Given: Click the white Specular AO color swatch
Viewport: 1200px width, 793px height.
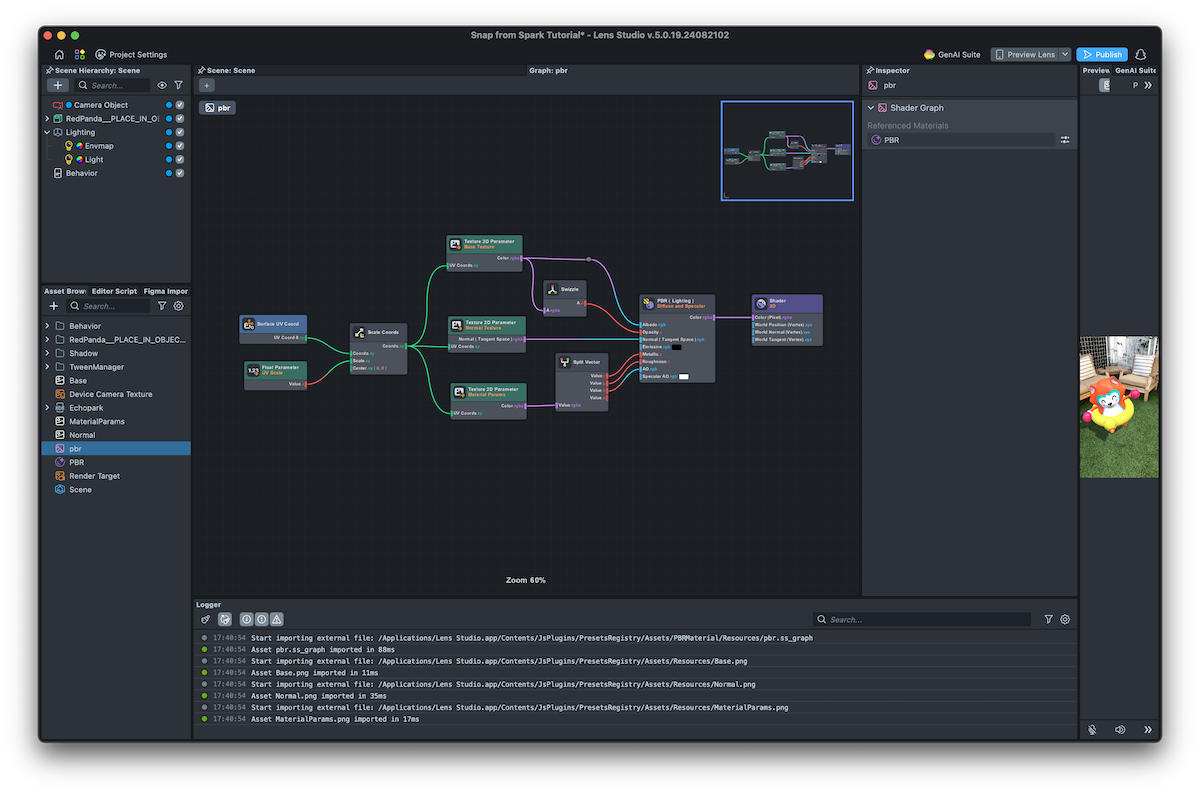Looking at the screenshot, I should tap(684, 376).
